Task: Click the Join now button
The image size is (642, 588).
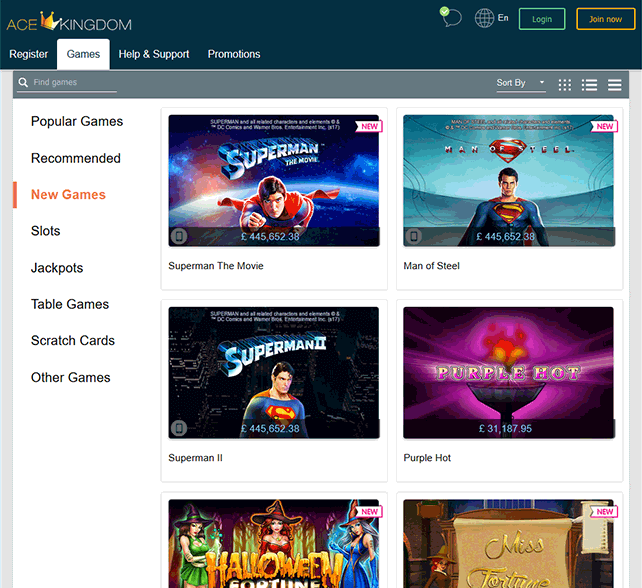Action: tap(606, 19)
